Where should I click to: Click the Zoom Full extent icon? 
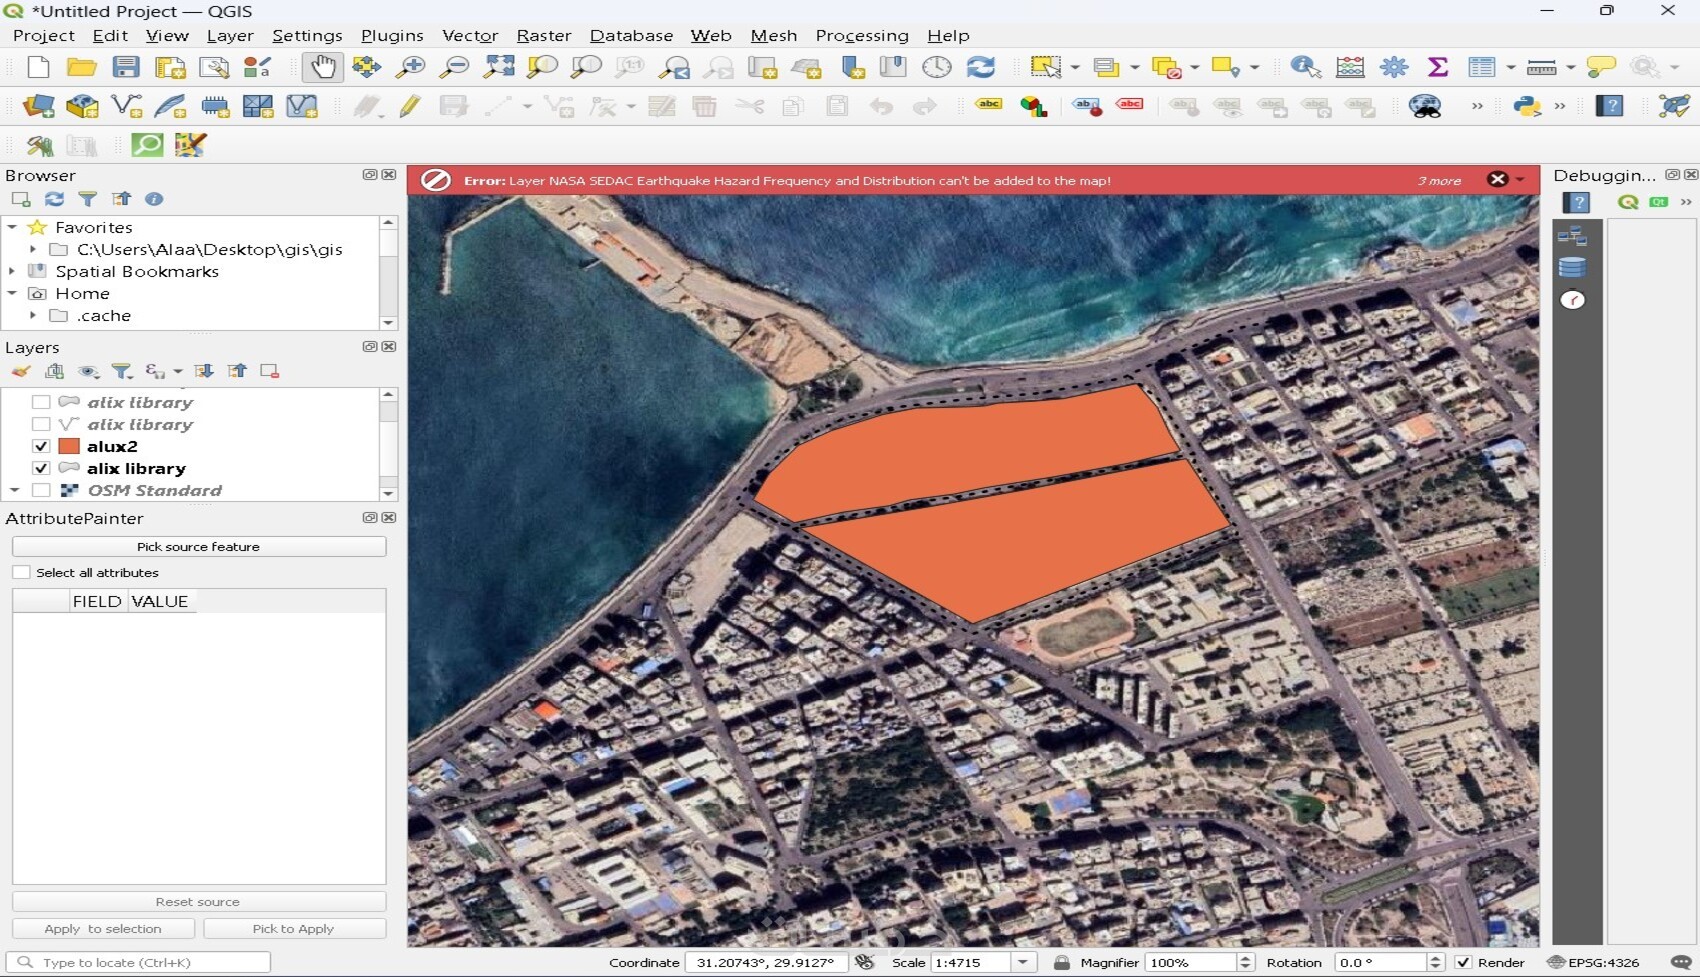point(498,67)
